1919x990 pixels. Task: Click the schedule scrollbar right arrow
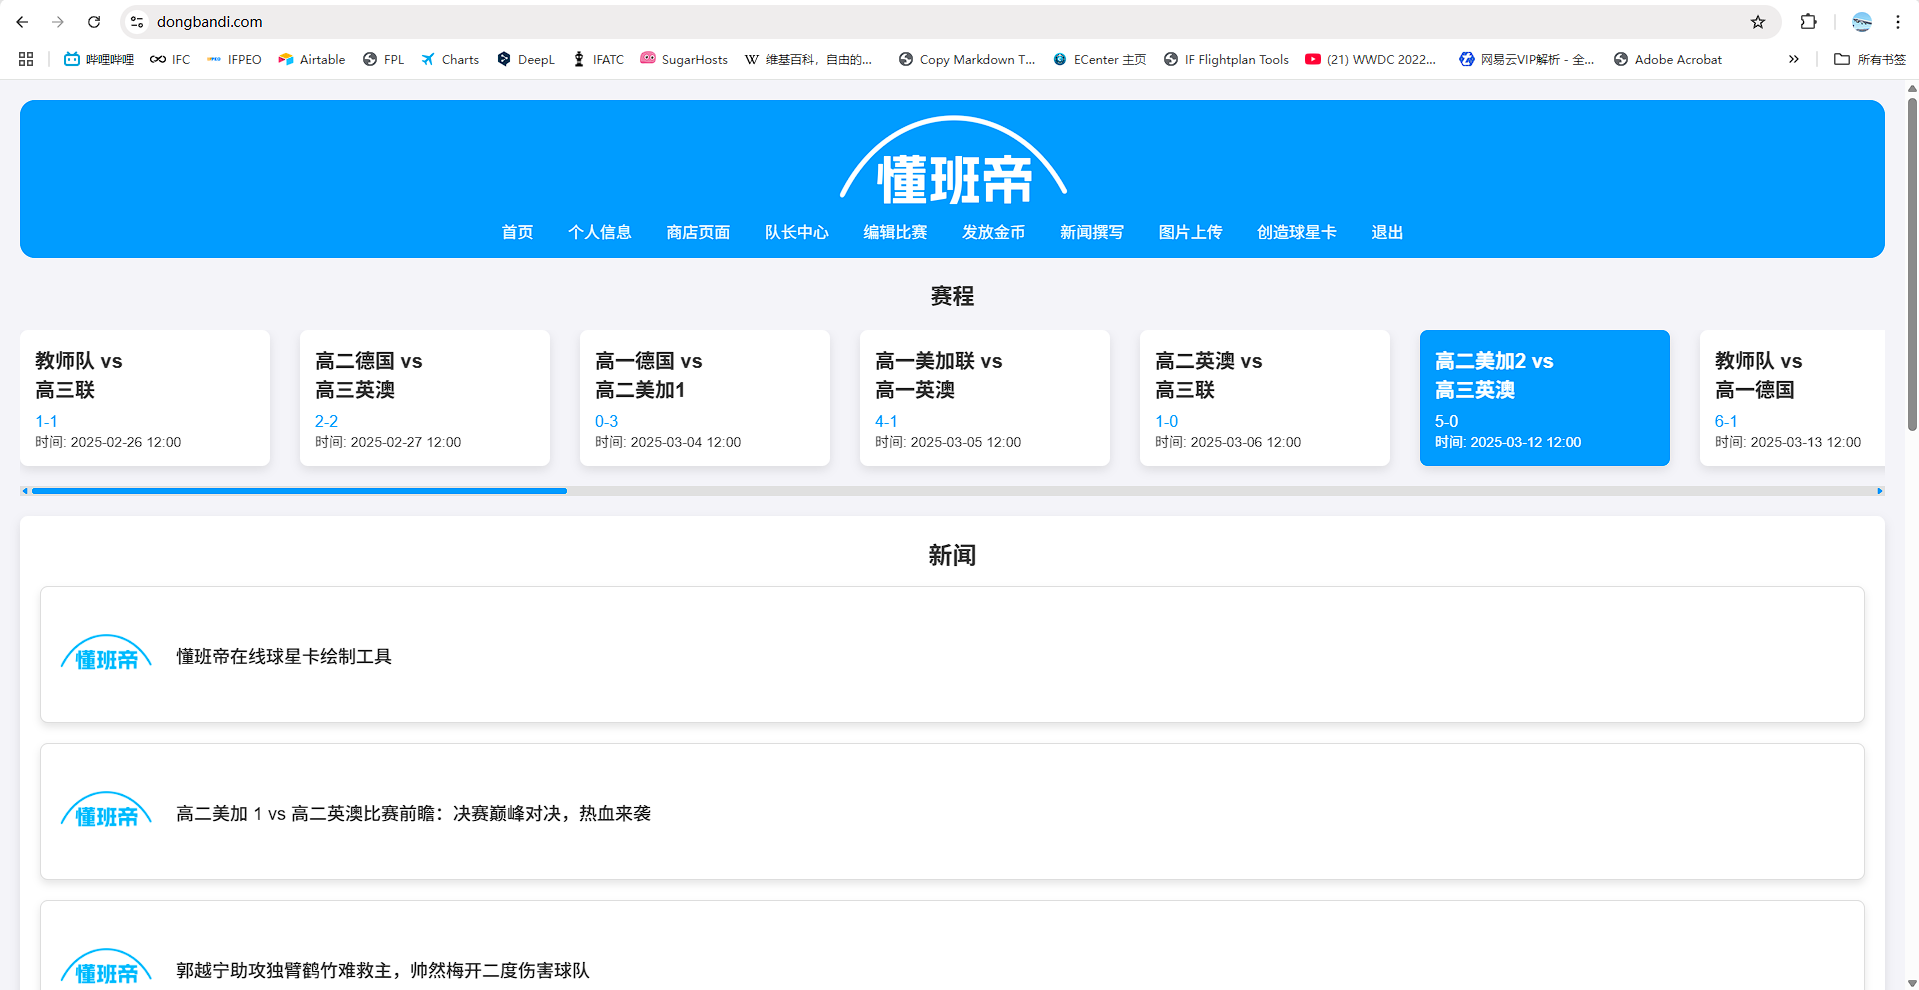(1880, 491)
